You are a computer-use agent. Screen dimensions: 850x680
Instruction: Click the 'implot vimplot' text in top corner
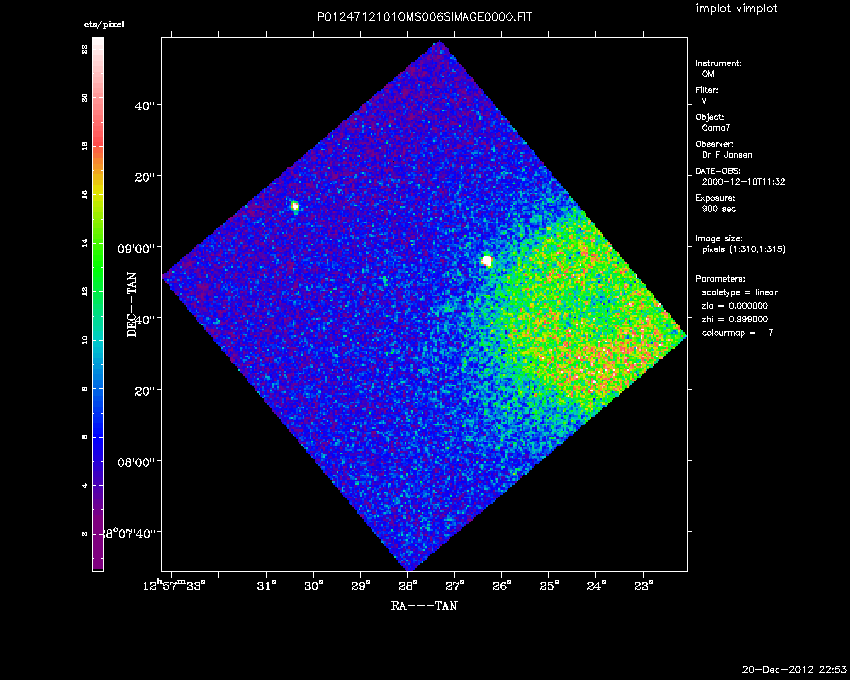737,9
